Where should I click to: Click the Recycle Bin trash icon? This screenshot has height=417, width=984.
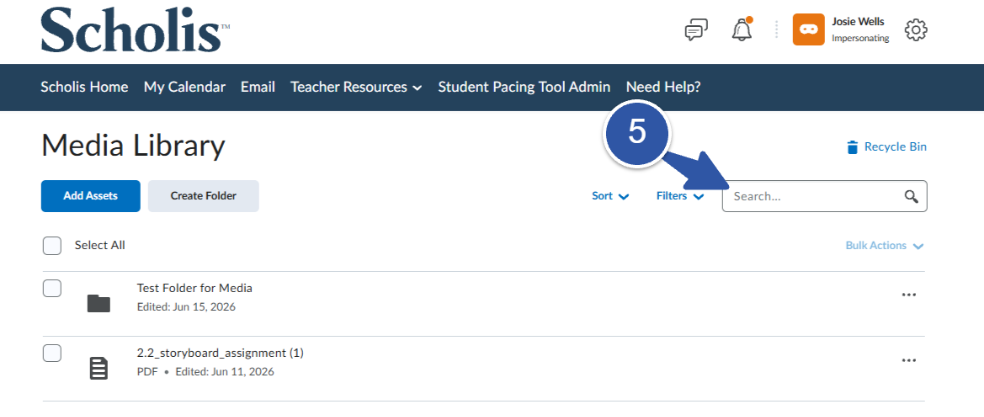[x=852, y=147]
